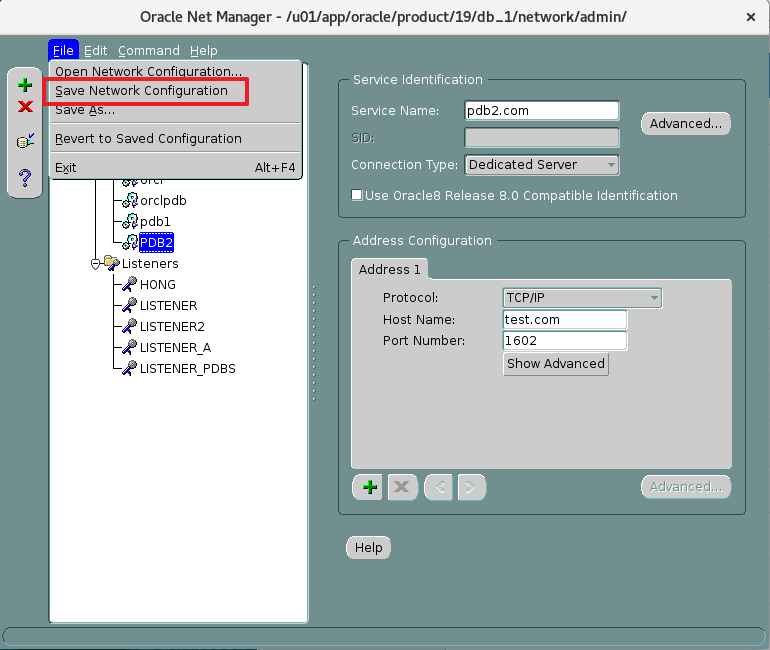
Task: Choose Open Network Configuration... menu item
Action: tap(176, 71)
